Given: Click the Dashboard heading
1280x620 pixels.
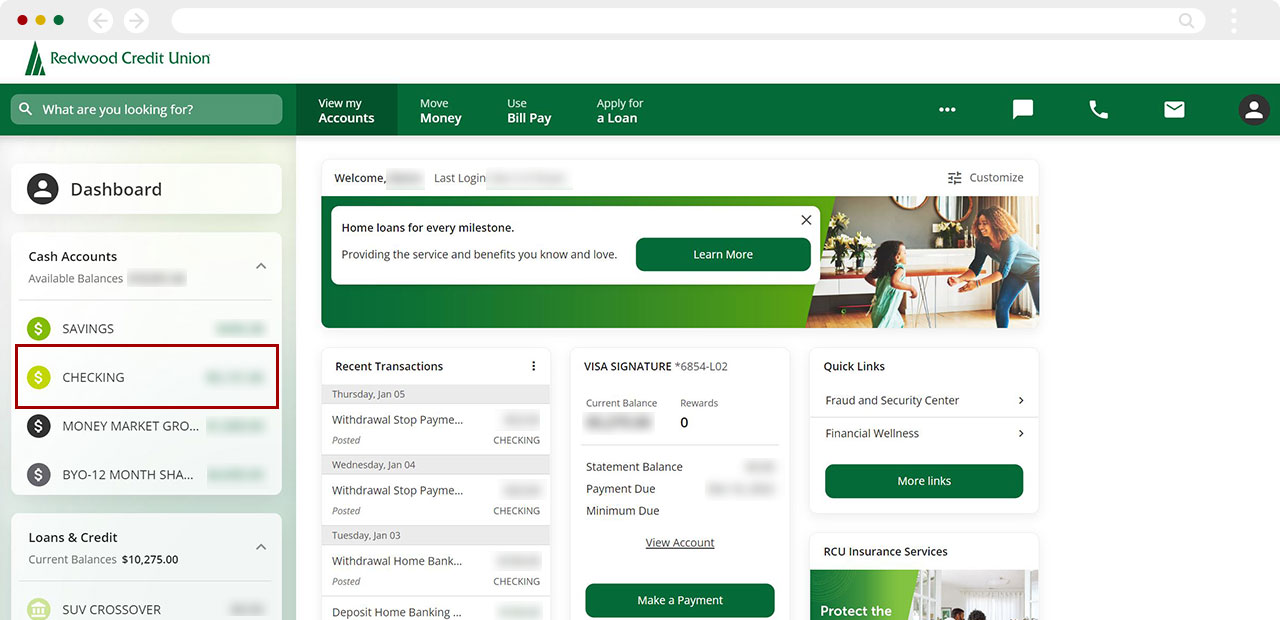Looking at the screenshot, I should tap(116, 189).
